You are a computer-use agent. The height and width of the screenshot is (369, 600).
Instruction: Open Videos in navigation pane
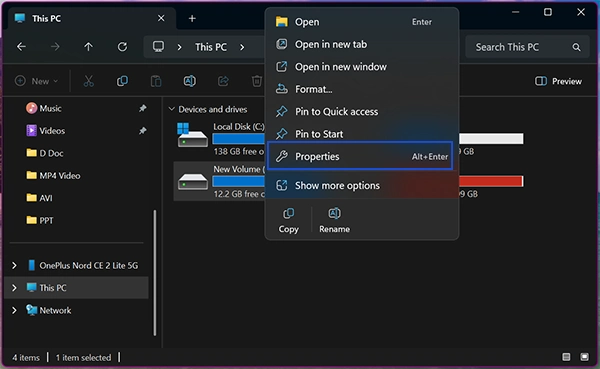point(52,131)
